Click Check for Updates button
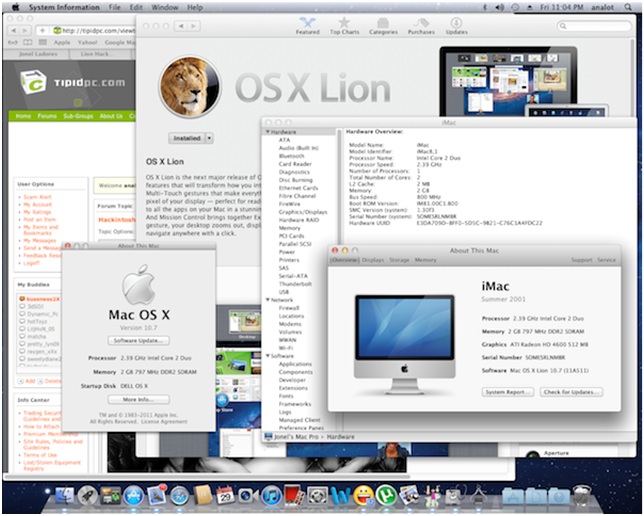Screen dimensions: 644x516 [571, 392]
